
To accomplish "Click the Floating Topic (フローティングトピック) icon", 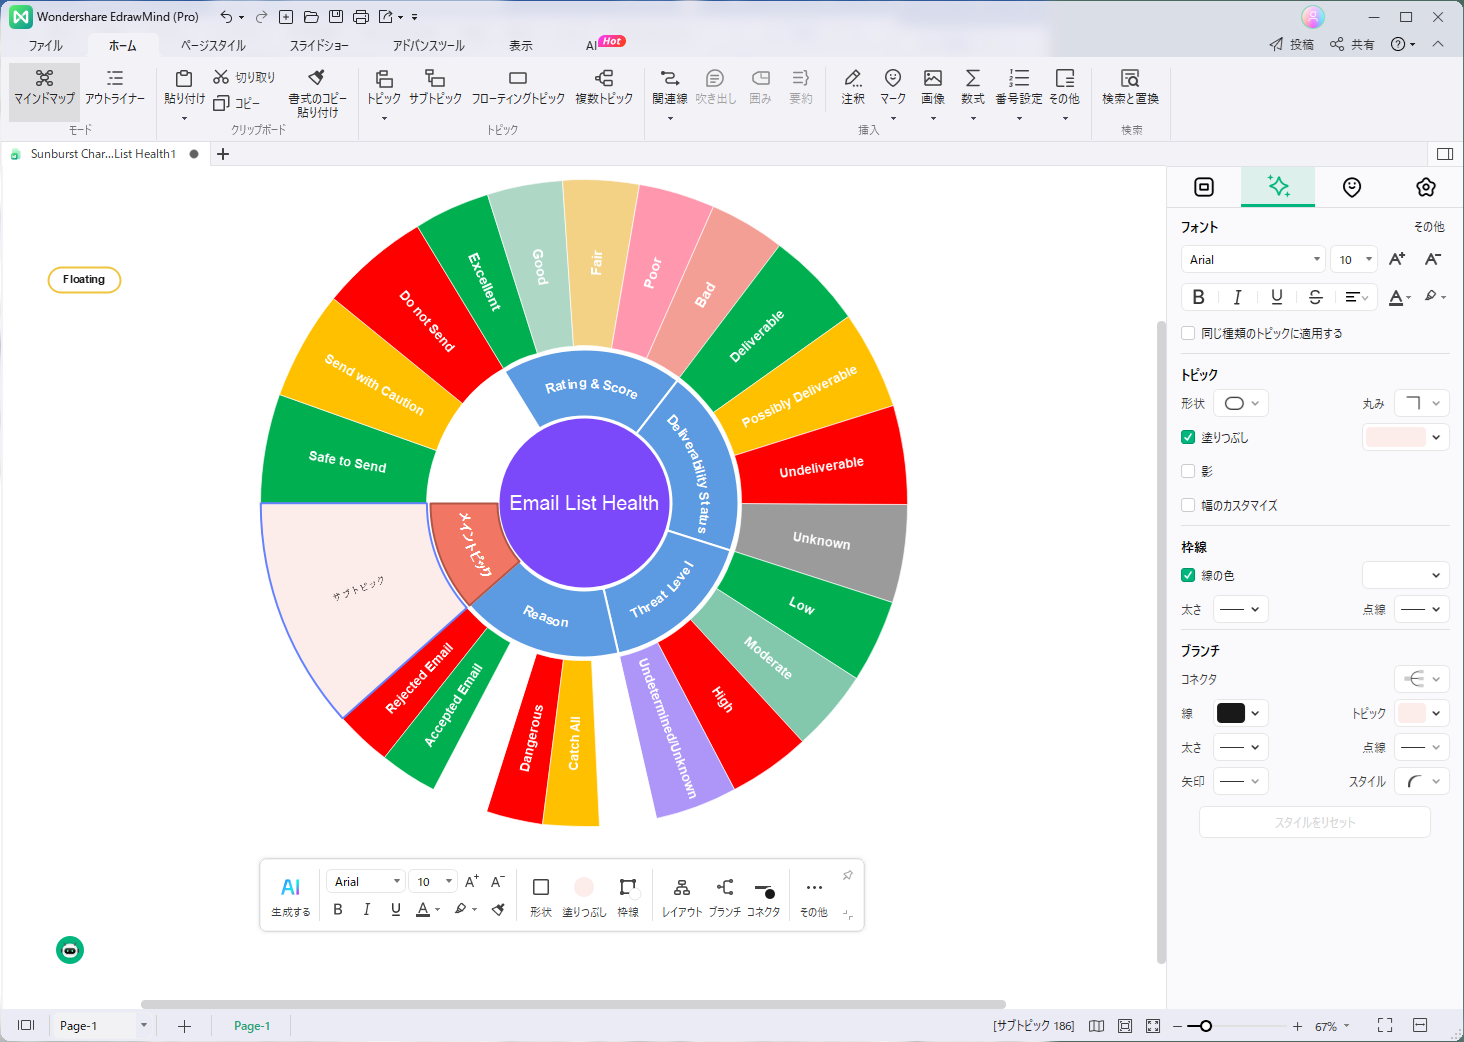I will [x=517, y=79].
